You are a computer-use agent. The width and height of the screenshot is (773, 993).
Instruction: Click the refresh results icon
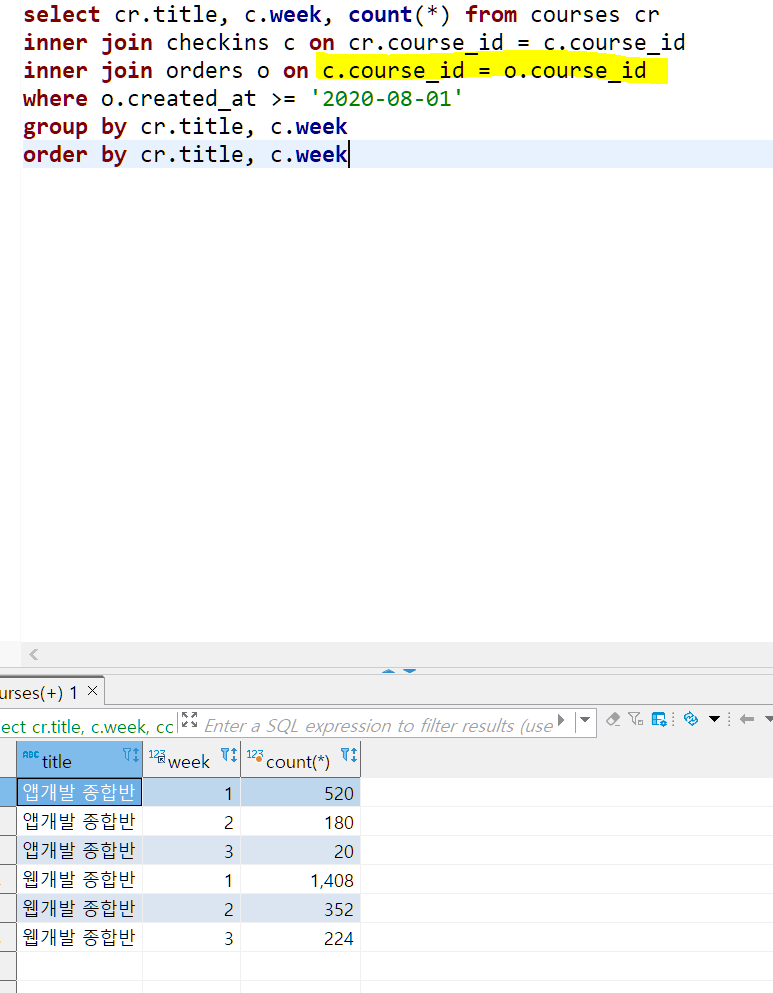691,719
